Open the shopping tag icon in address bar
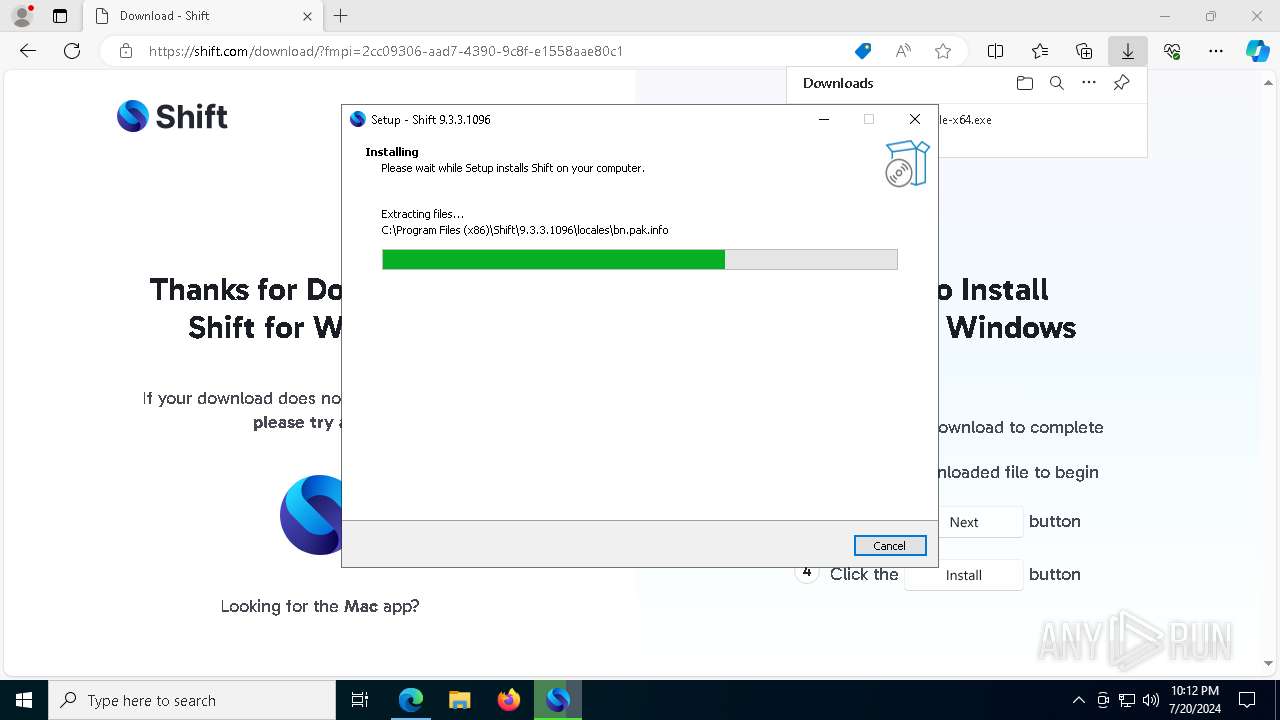The width and height of the screenshot is (1280, 720). (863, 51)
